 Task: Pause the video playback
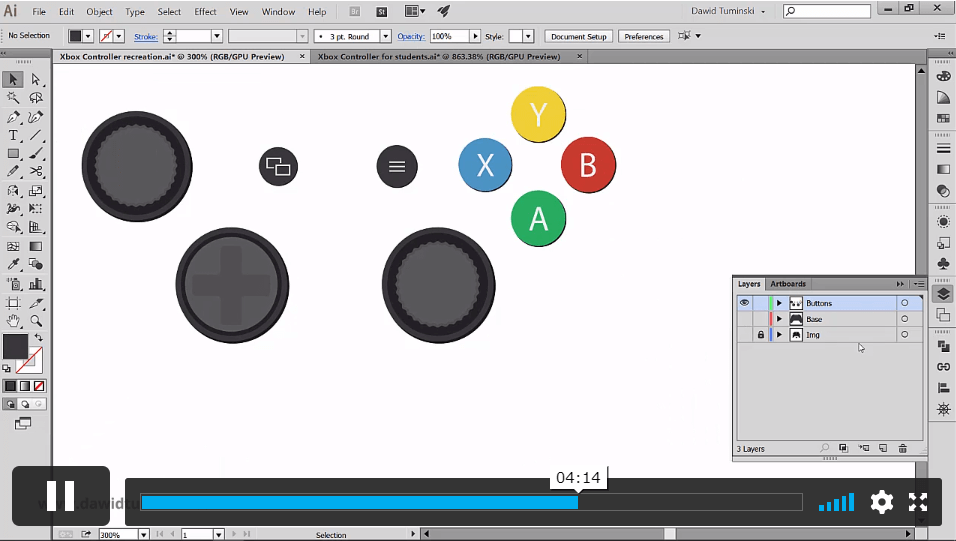60,496
